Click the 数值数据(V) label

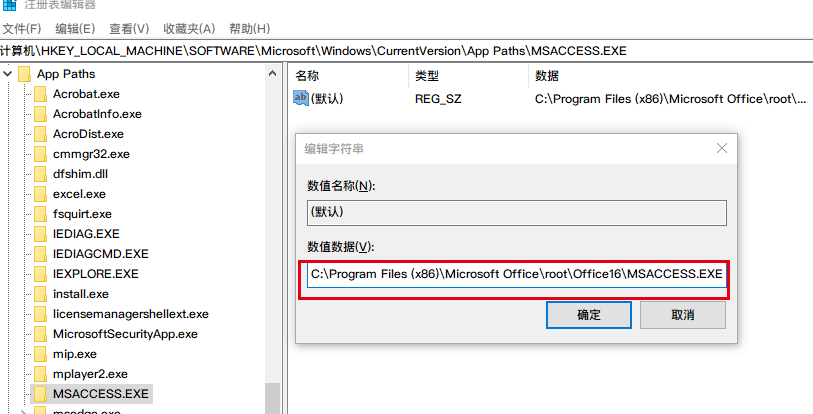coord(341,247)
